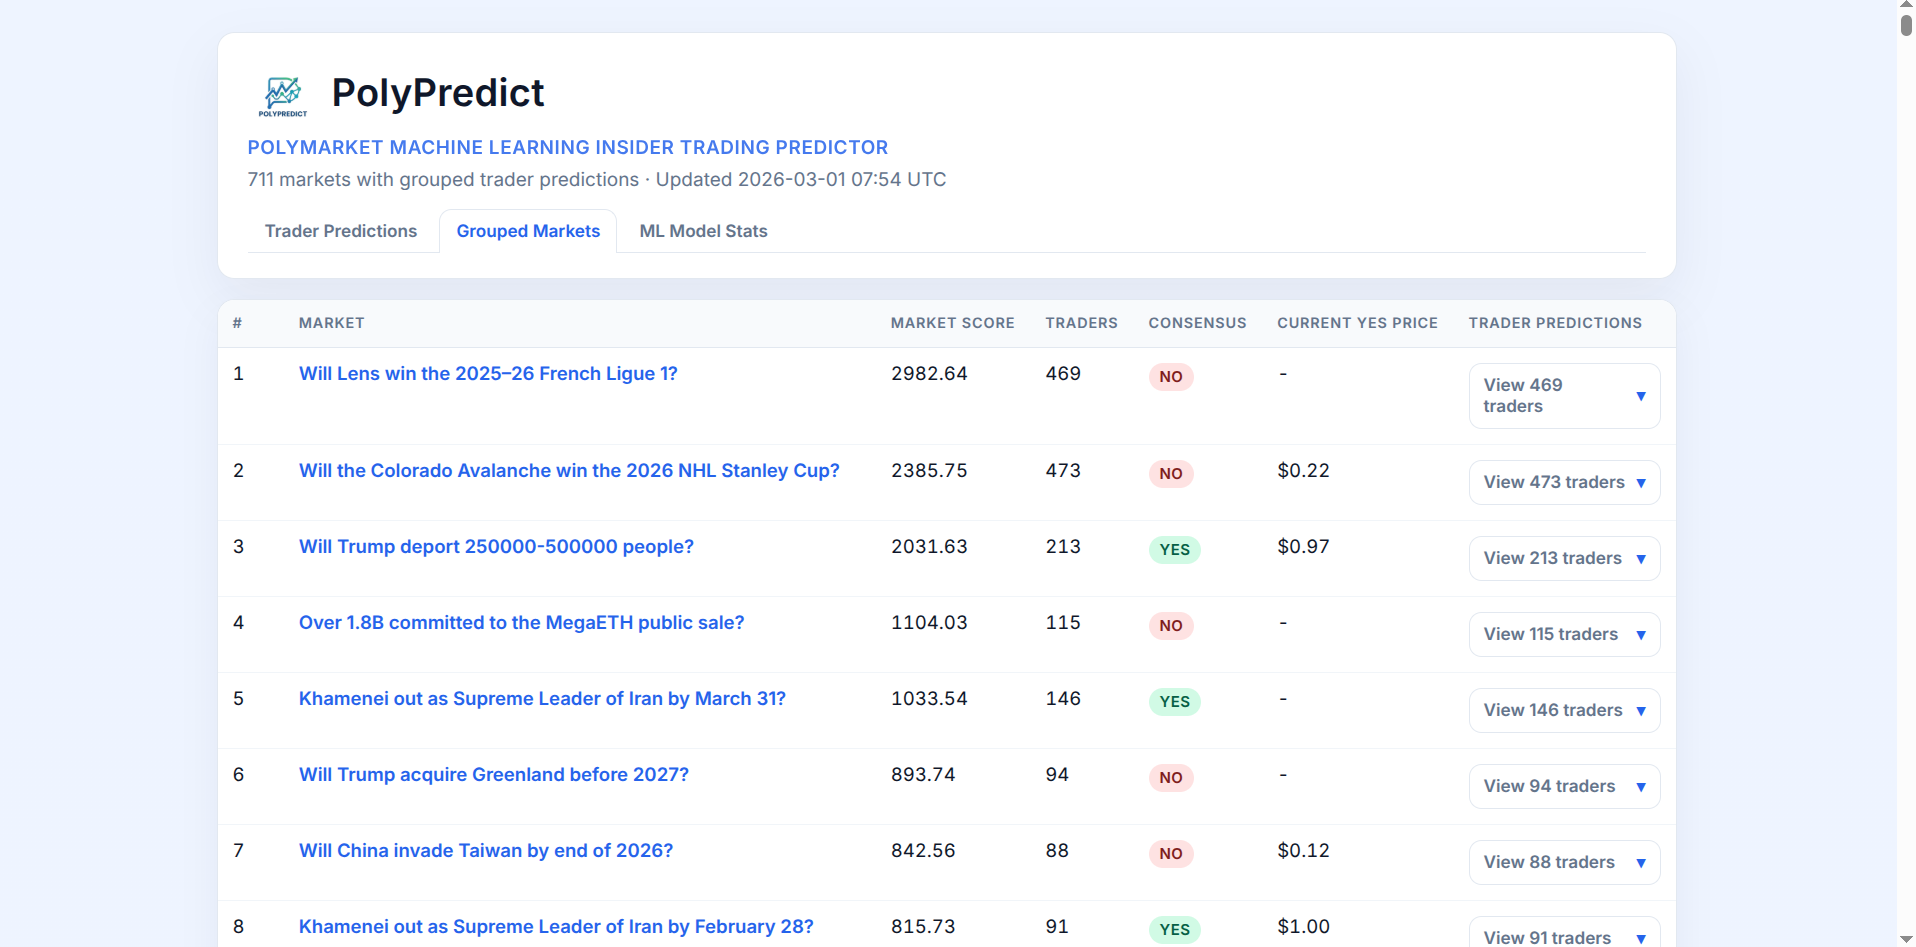Click the $0.12 current yes price

(1303, 850)
